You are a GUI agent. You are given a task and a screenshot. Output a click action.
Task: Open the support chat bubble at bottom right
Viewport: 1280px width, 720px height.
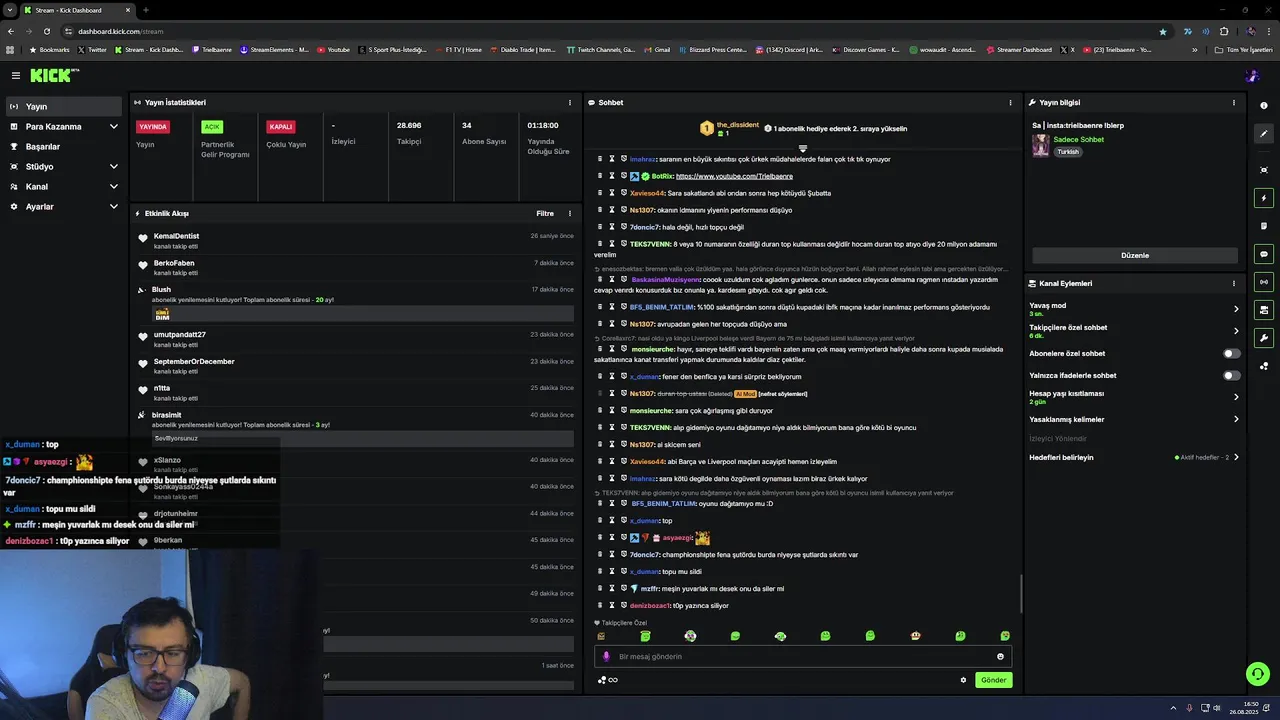pos(1258,674)
